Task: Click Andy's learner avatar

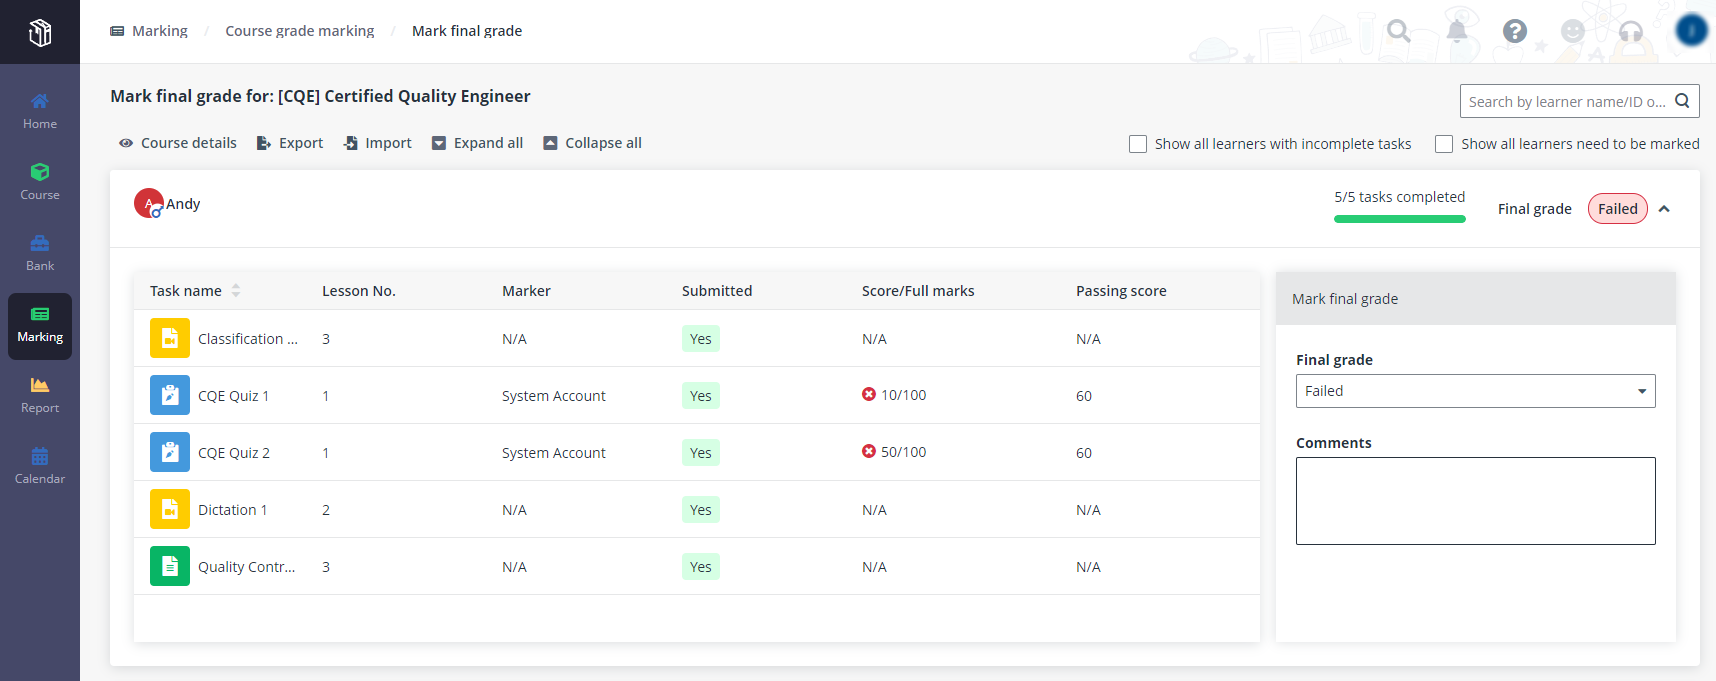Action: pyautogui.click(x=149, y=203)
